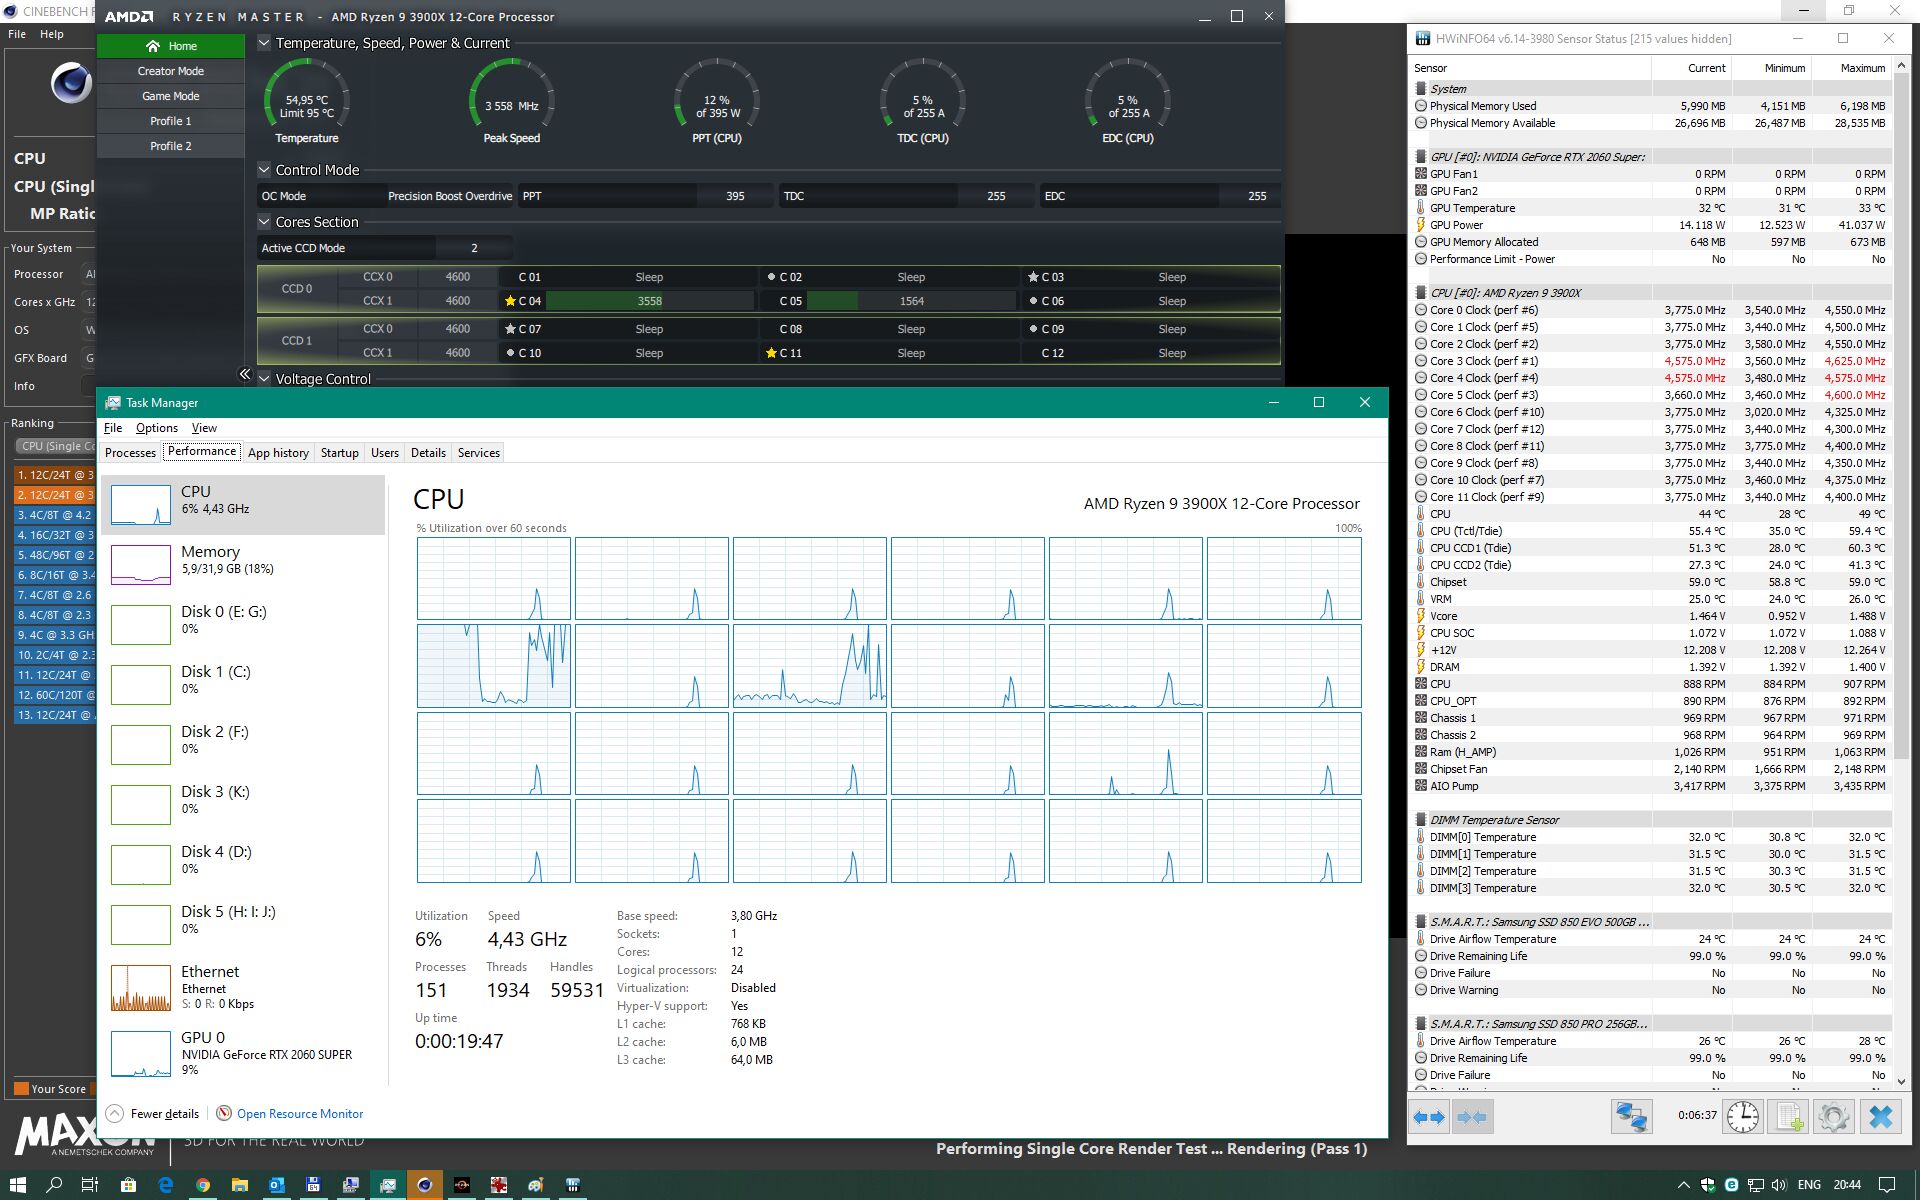The width and height of the screenshot is (1920, 1200).
Task: Click C 04 core speed bar 3558
Action: [649, 301]
